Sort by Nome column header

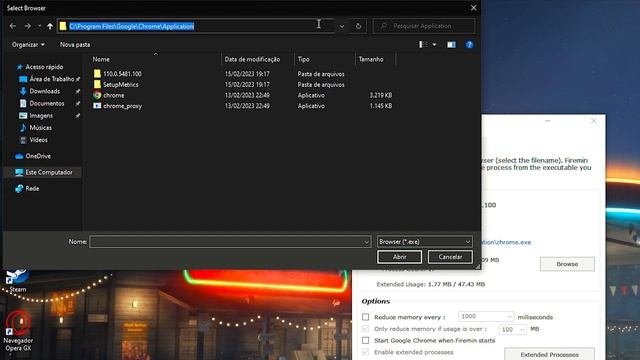101,59
